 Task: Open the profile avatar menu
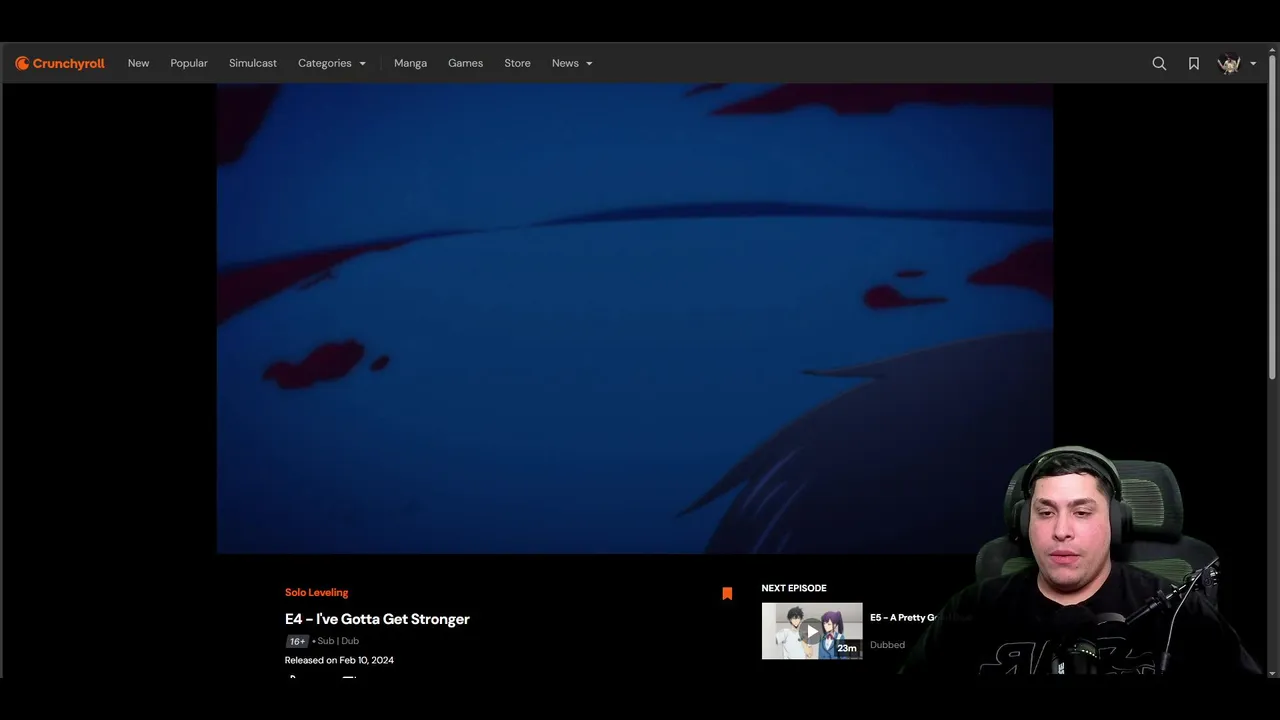point(1229,63)
